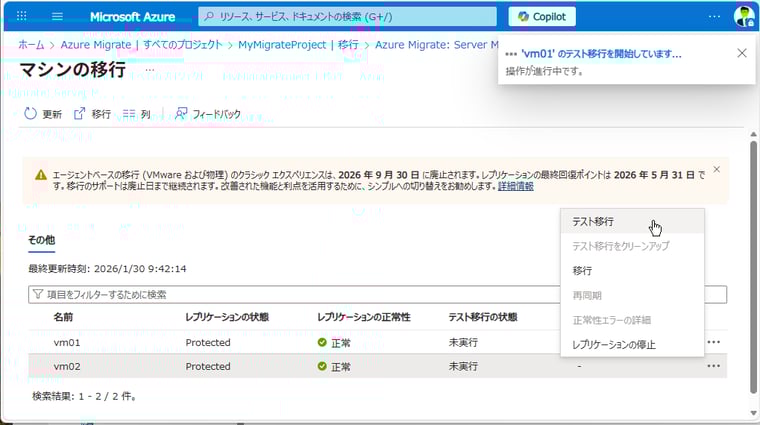760x425 pixels.
Task: Sort by レプリケーションの正常性 column header
Action: [364, 317]
